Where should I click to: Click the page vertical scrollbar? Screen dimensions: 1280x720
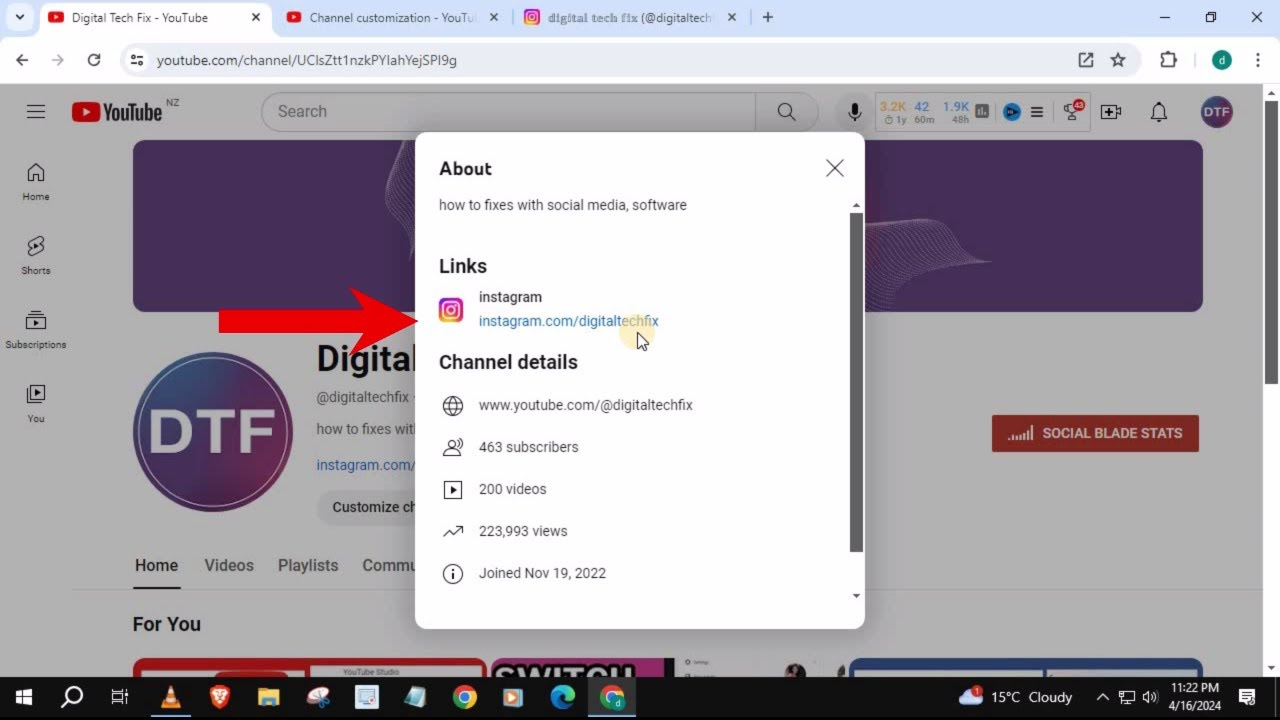tap(1271, 240)
